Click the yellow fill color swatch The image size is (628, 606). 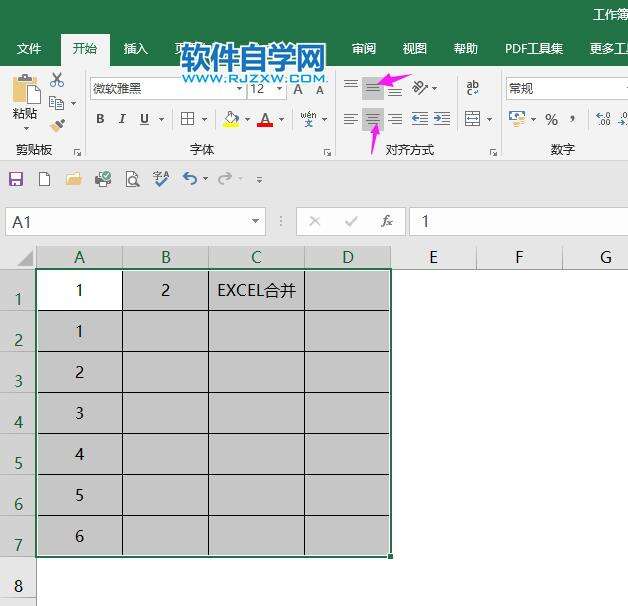click(232, 119)
